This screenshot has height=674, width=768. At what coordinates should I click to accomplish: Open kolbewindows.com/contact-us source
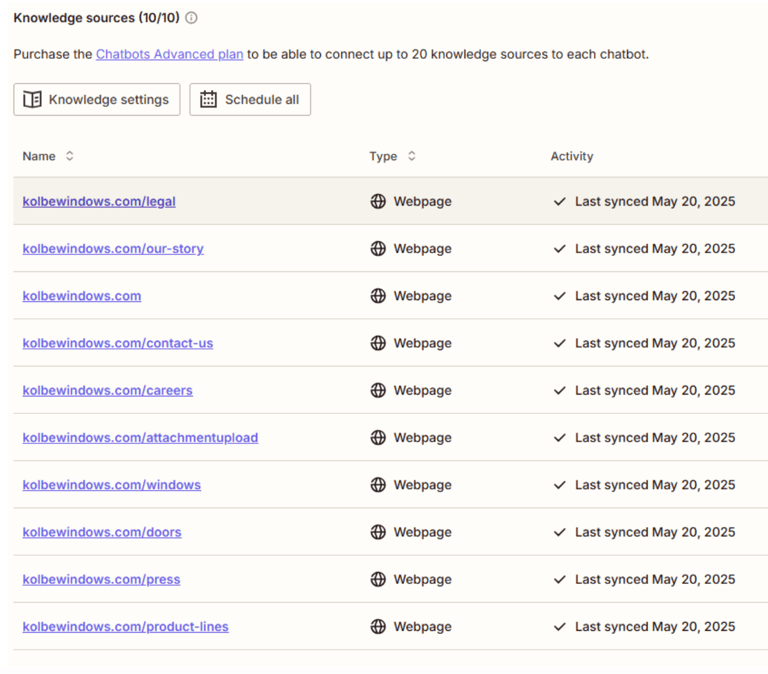(118, 343)
